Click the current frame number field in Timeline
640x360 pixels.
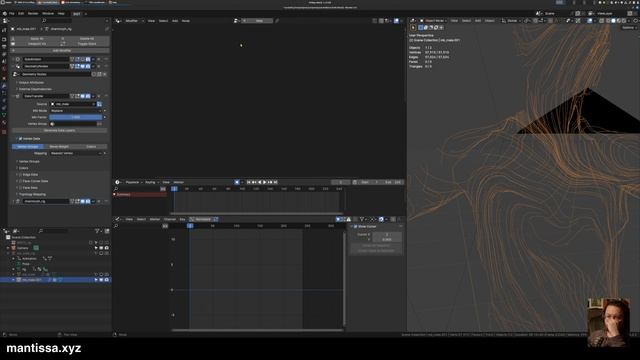tap(341, 182)
